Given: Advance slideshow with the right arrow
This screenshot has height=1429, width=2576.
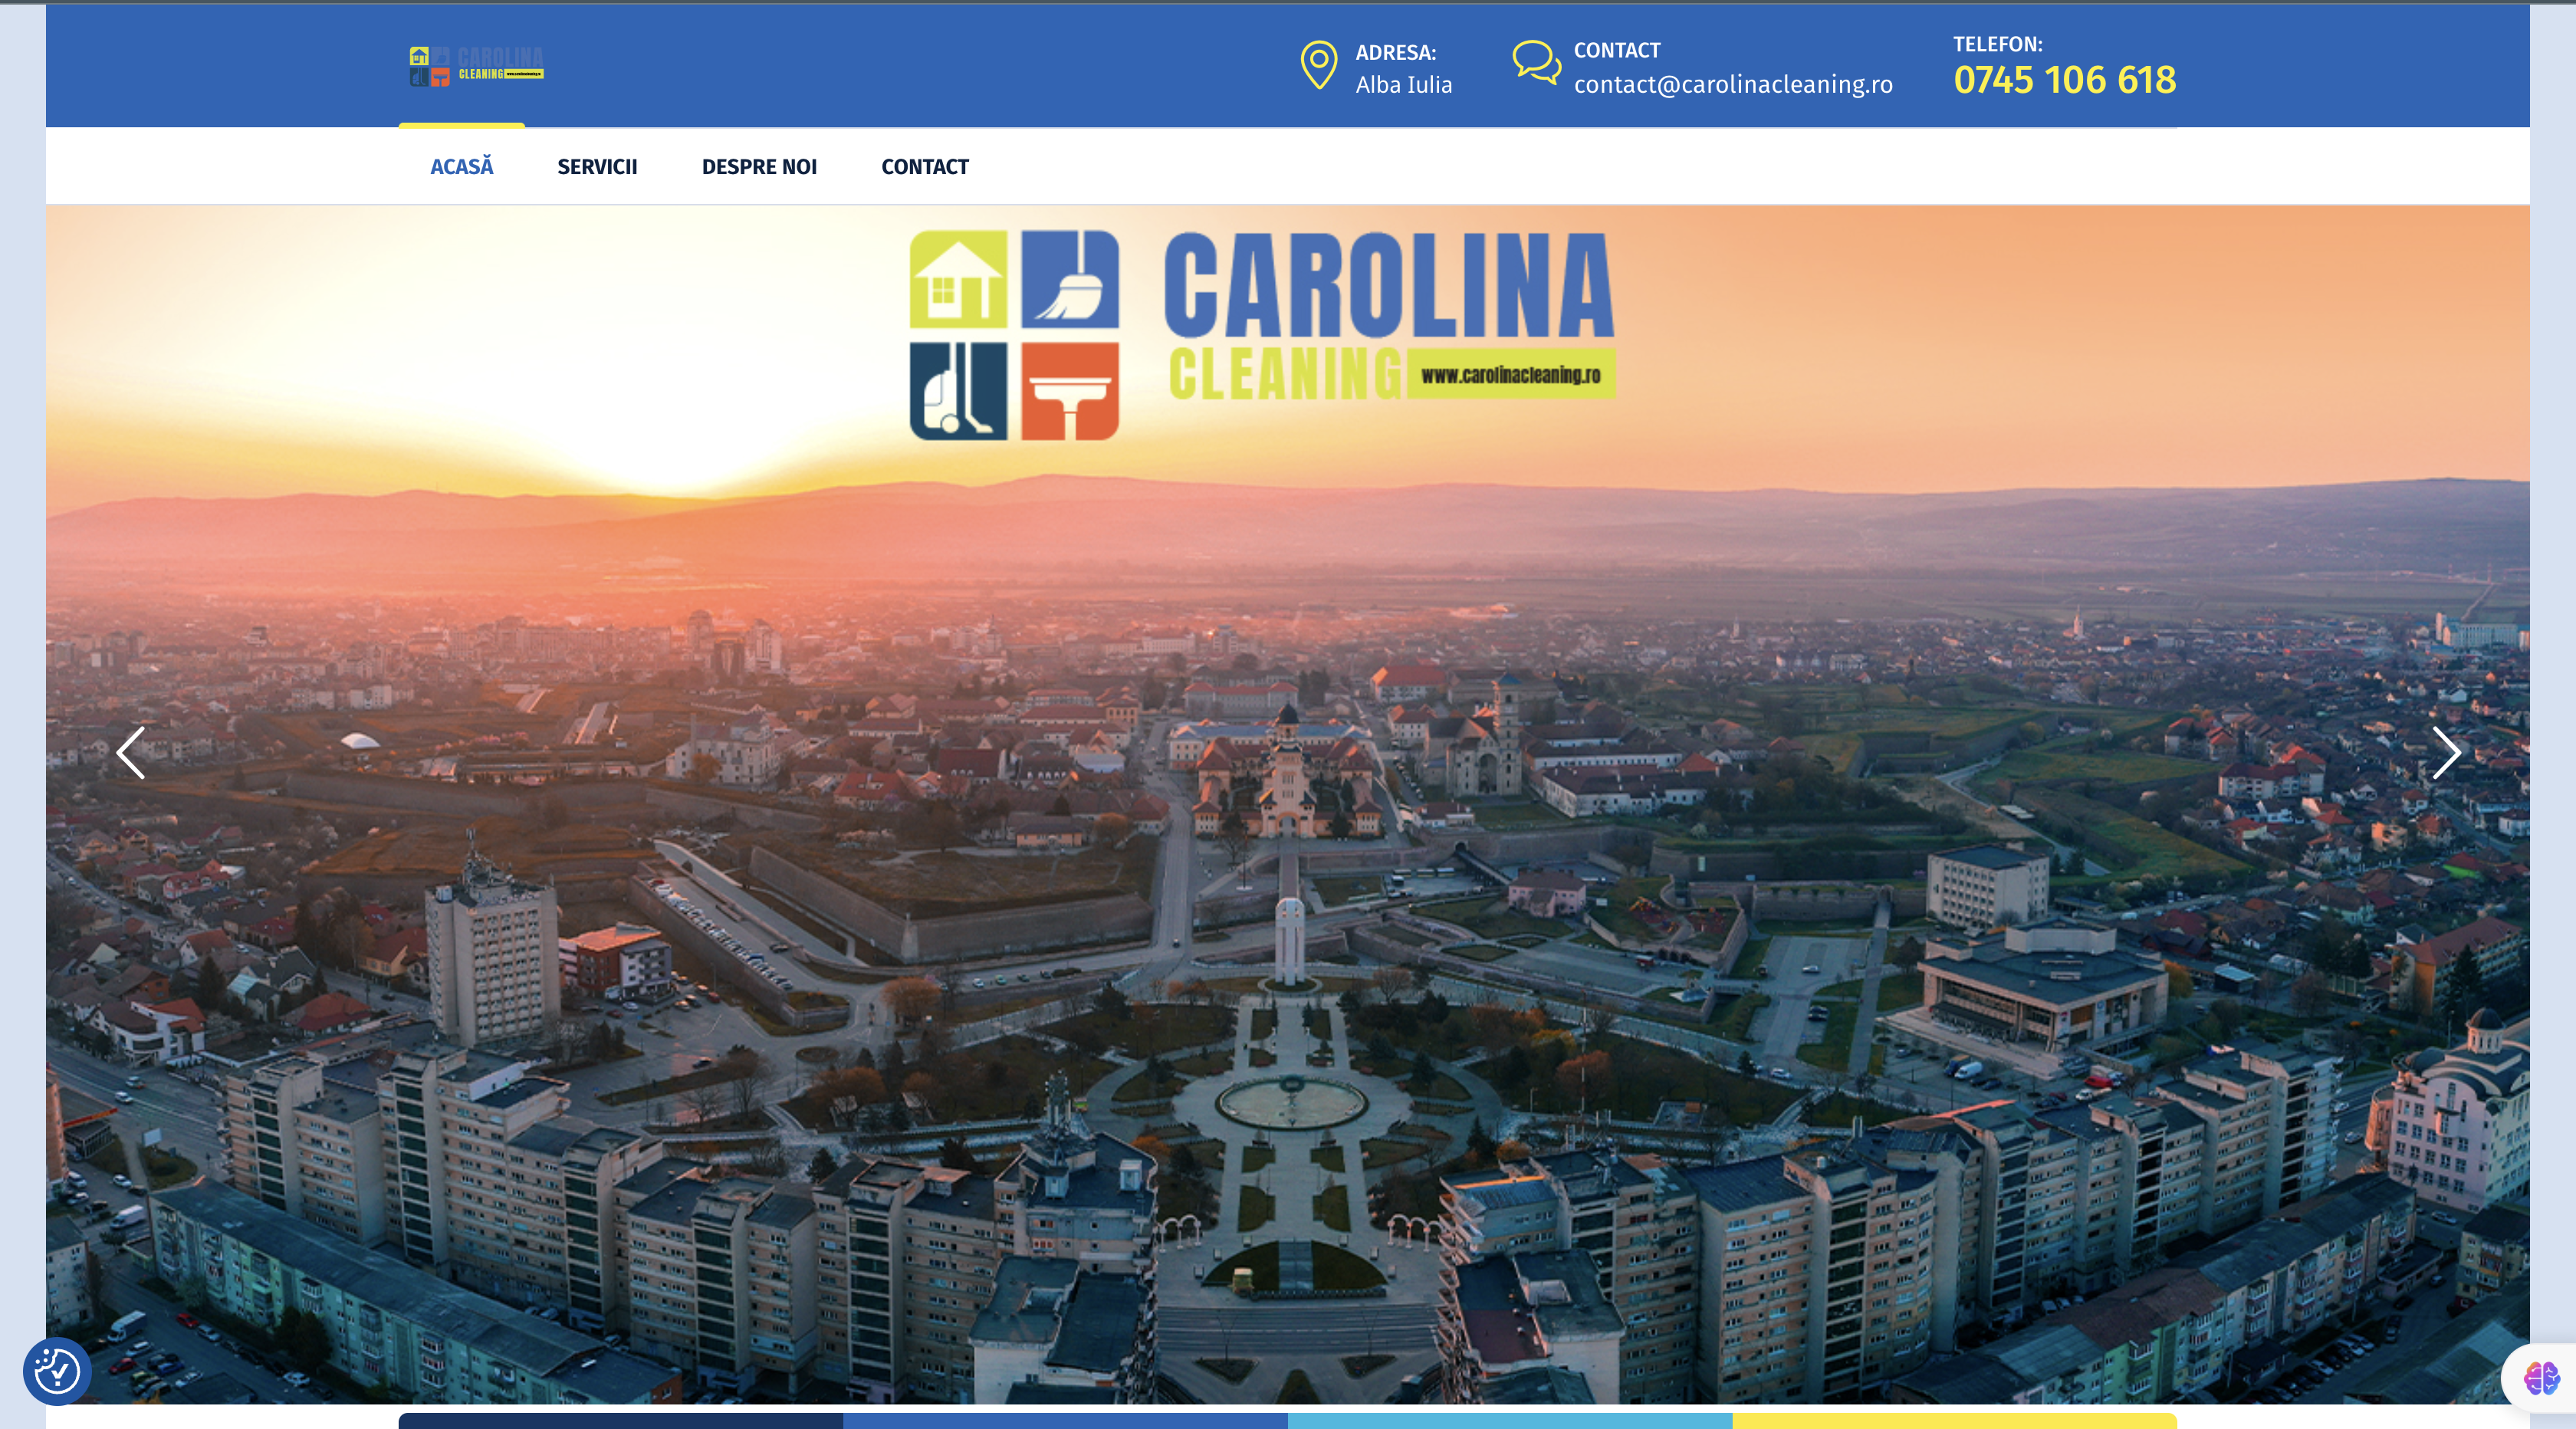Looking at the screenshot, I should [x=2447, y=754].
